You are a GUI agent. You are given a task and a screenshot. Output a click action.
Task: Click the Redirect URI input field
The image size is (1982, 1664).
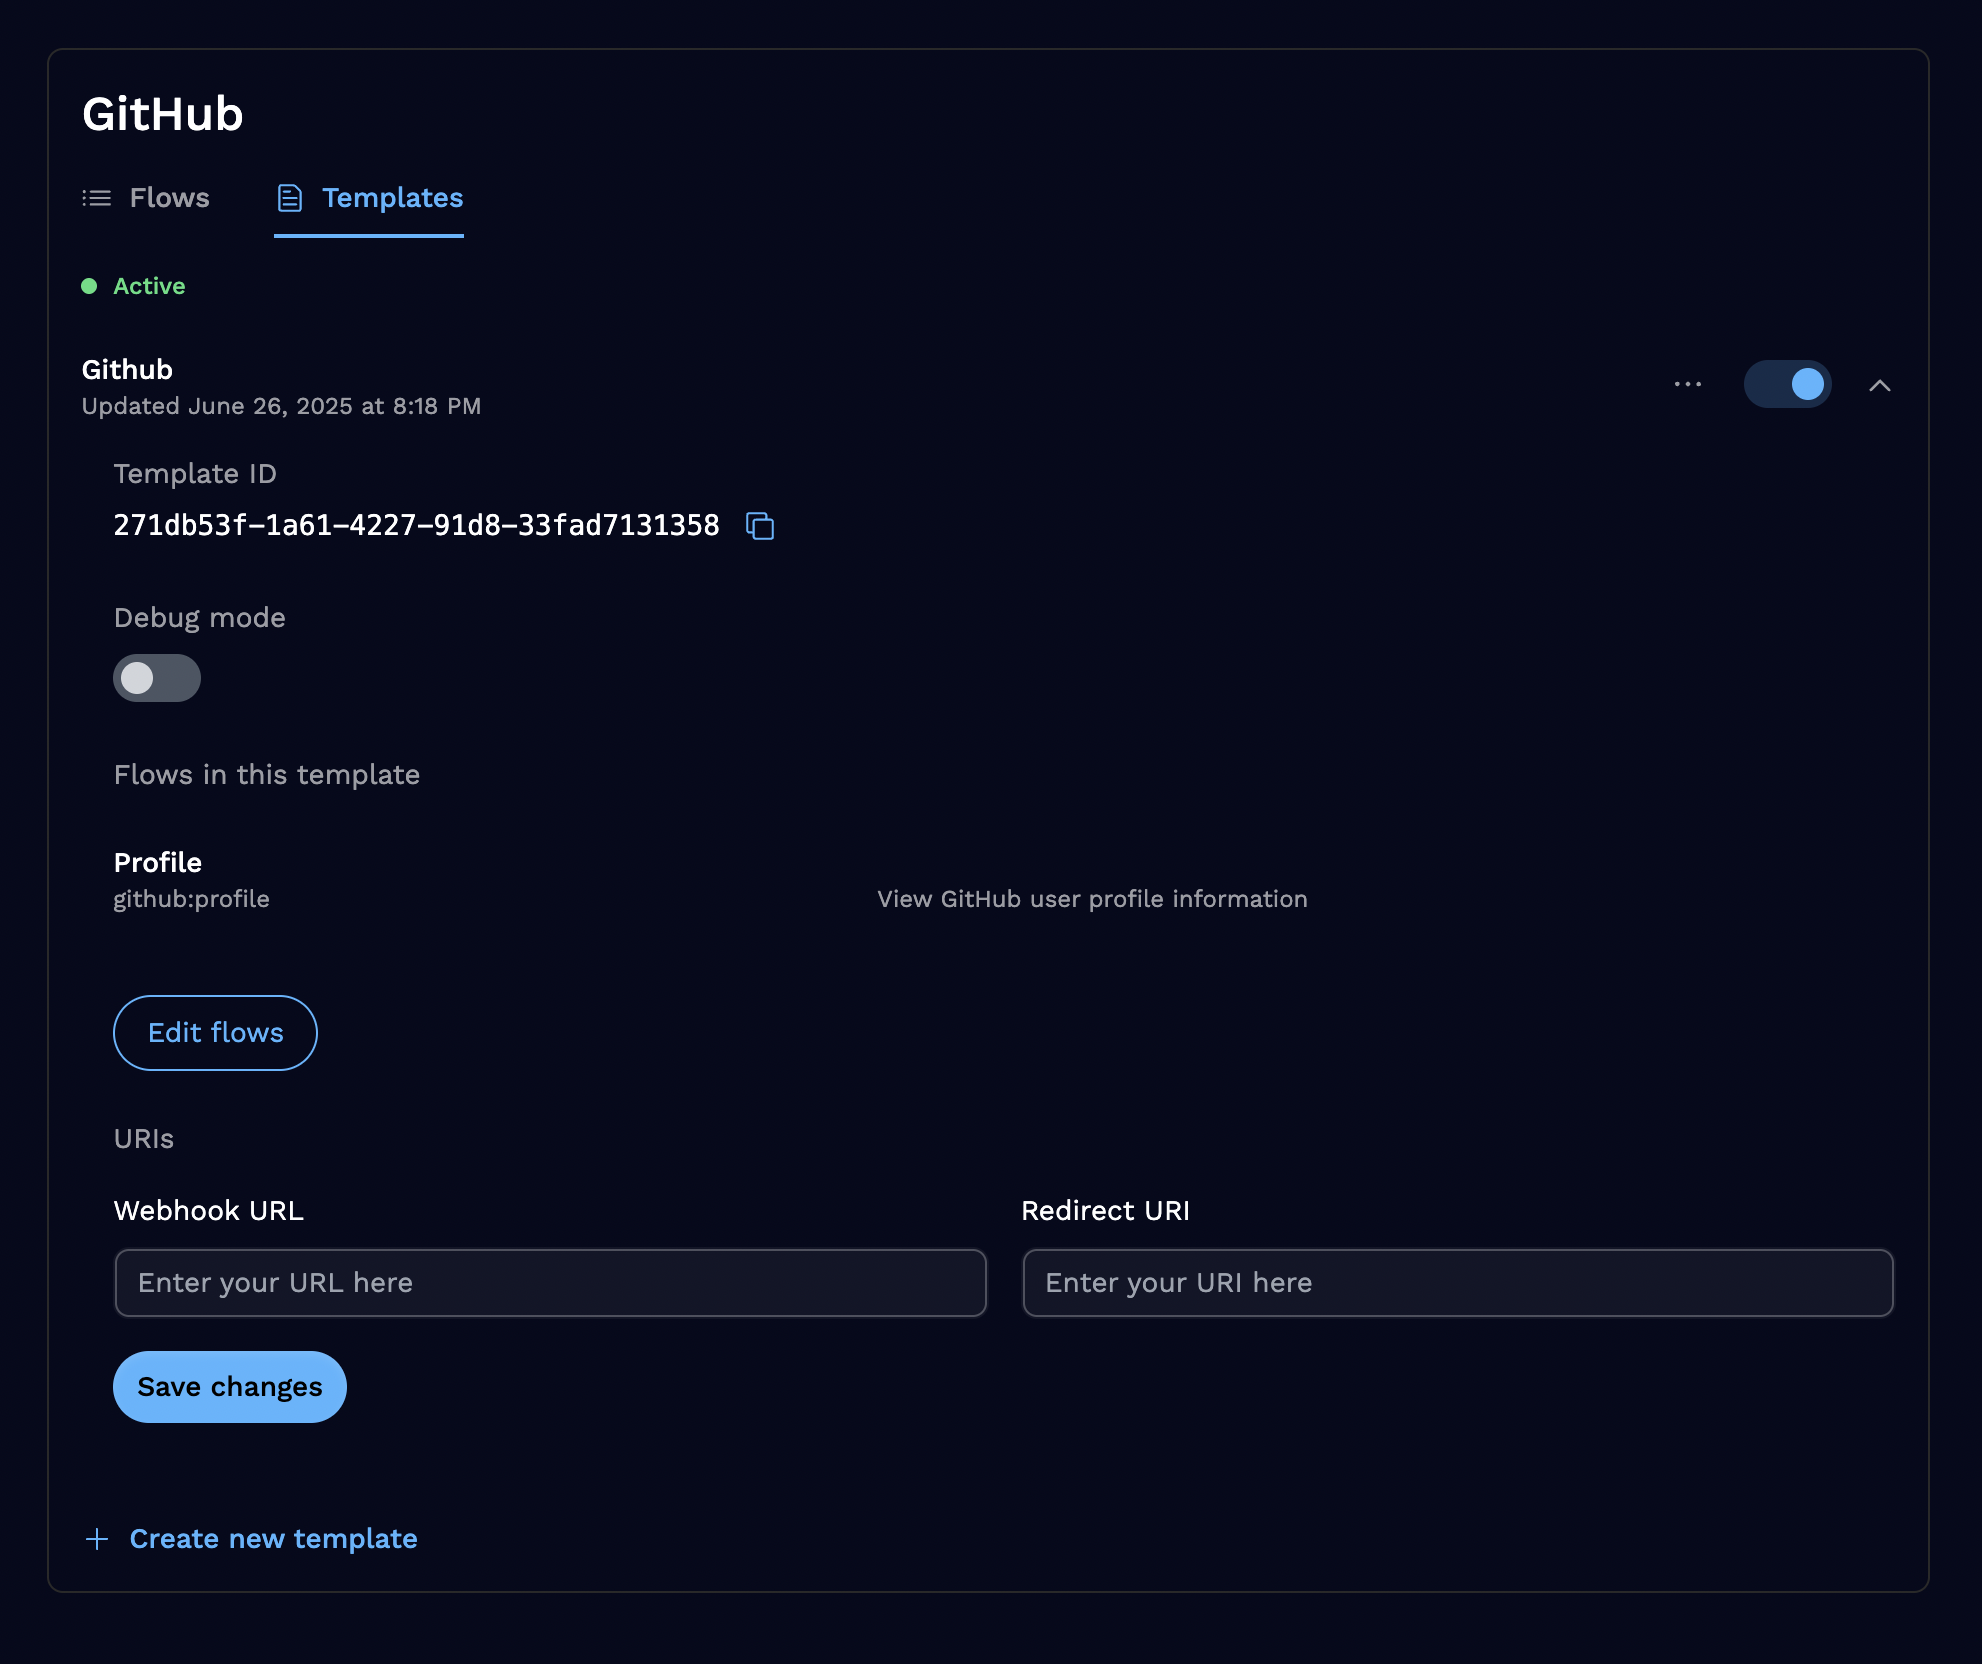click(1458, 1282)
